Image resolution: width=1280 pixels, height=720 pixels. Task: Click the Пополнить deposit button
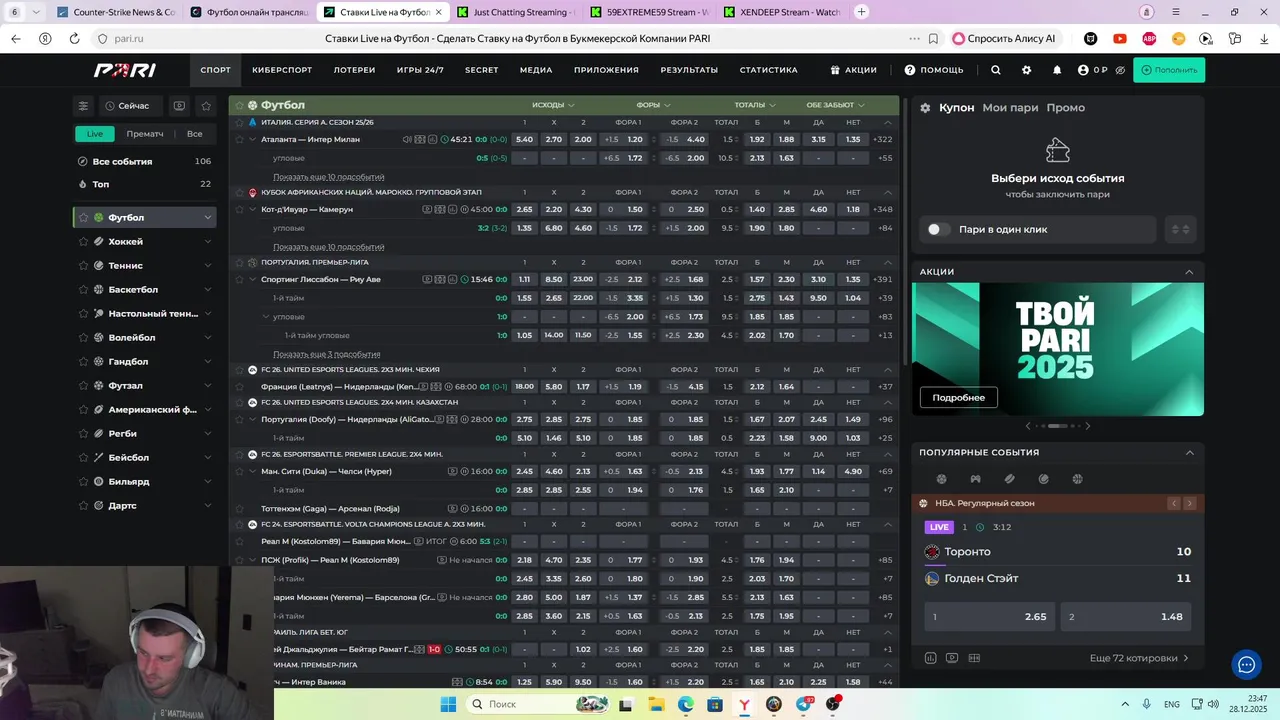(1169, 70)
